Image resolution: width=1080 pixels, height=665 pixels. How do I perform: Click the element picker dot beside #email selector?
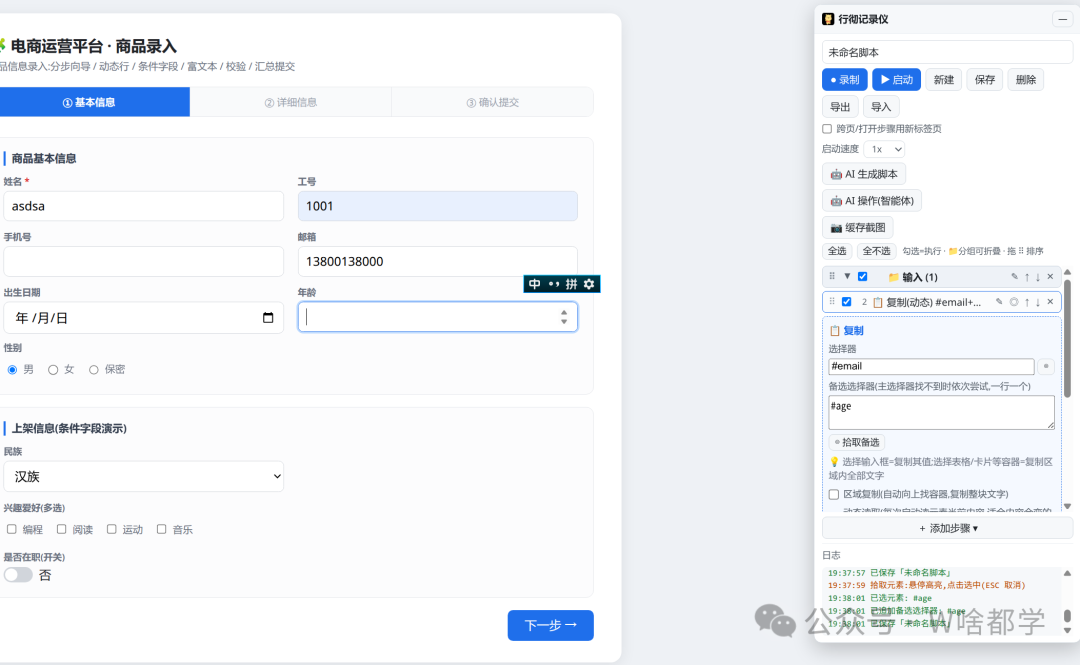(1046, 367)
